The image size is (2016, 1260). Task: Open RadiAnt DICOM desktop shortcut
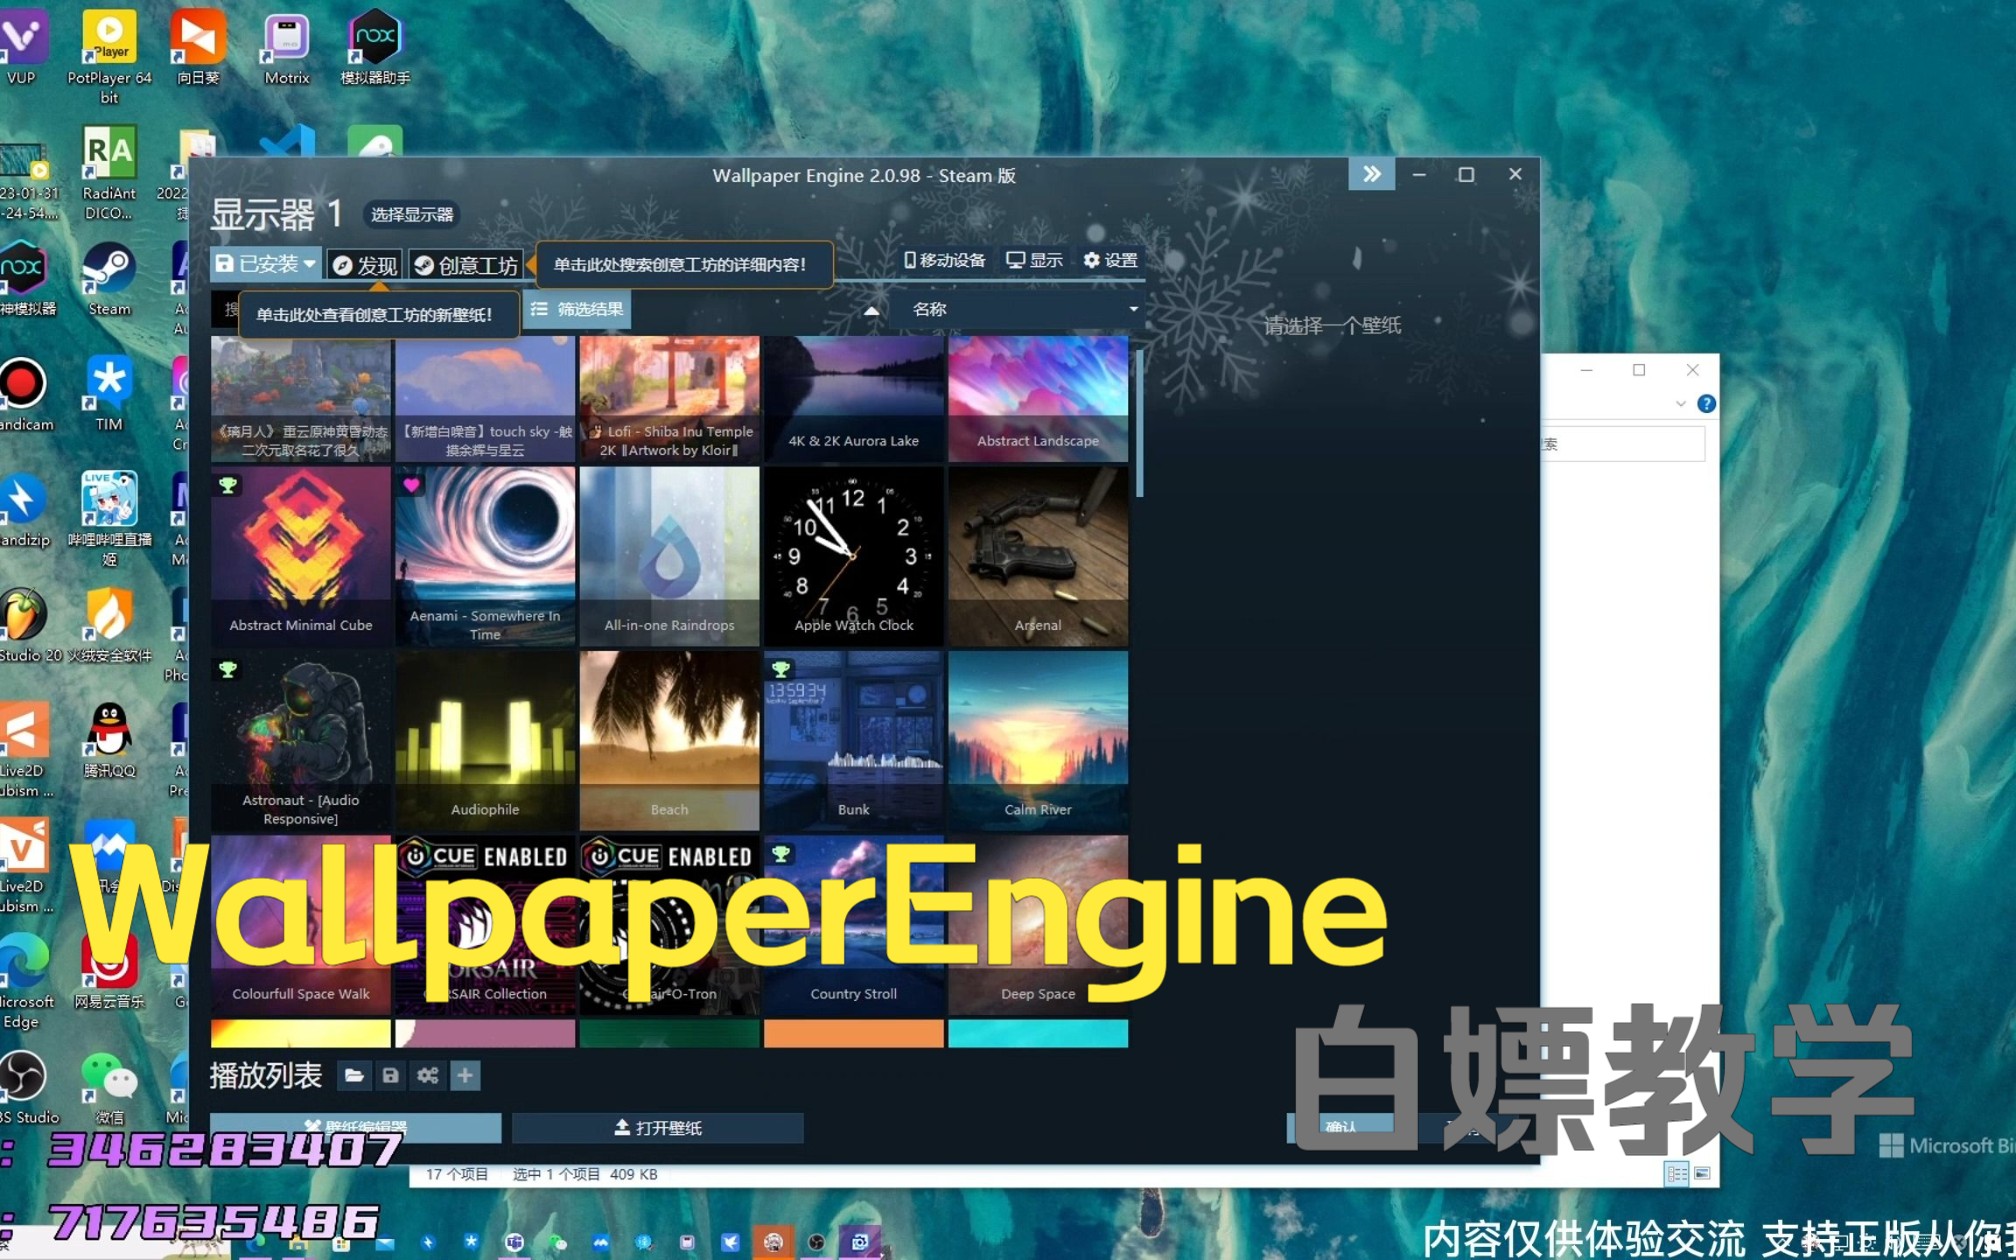[109, 173]
